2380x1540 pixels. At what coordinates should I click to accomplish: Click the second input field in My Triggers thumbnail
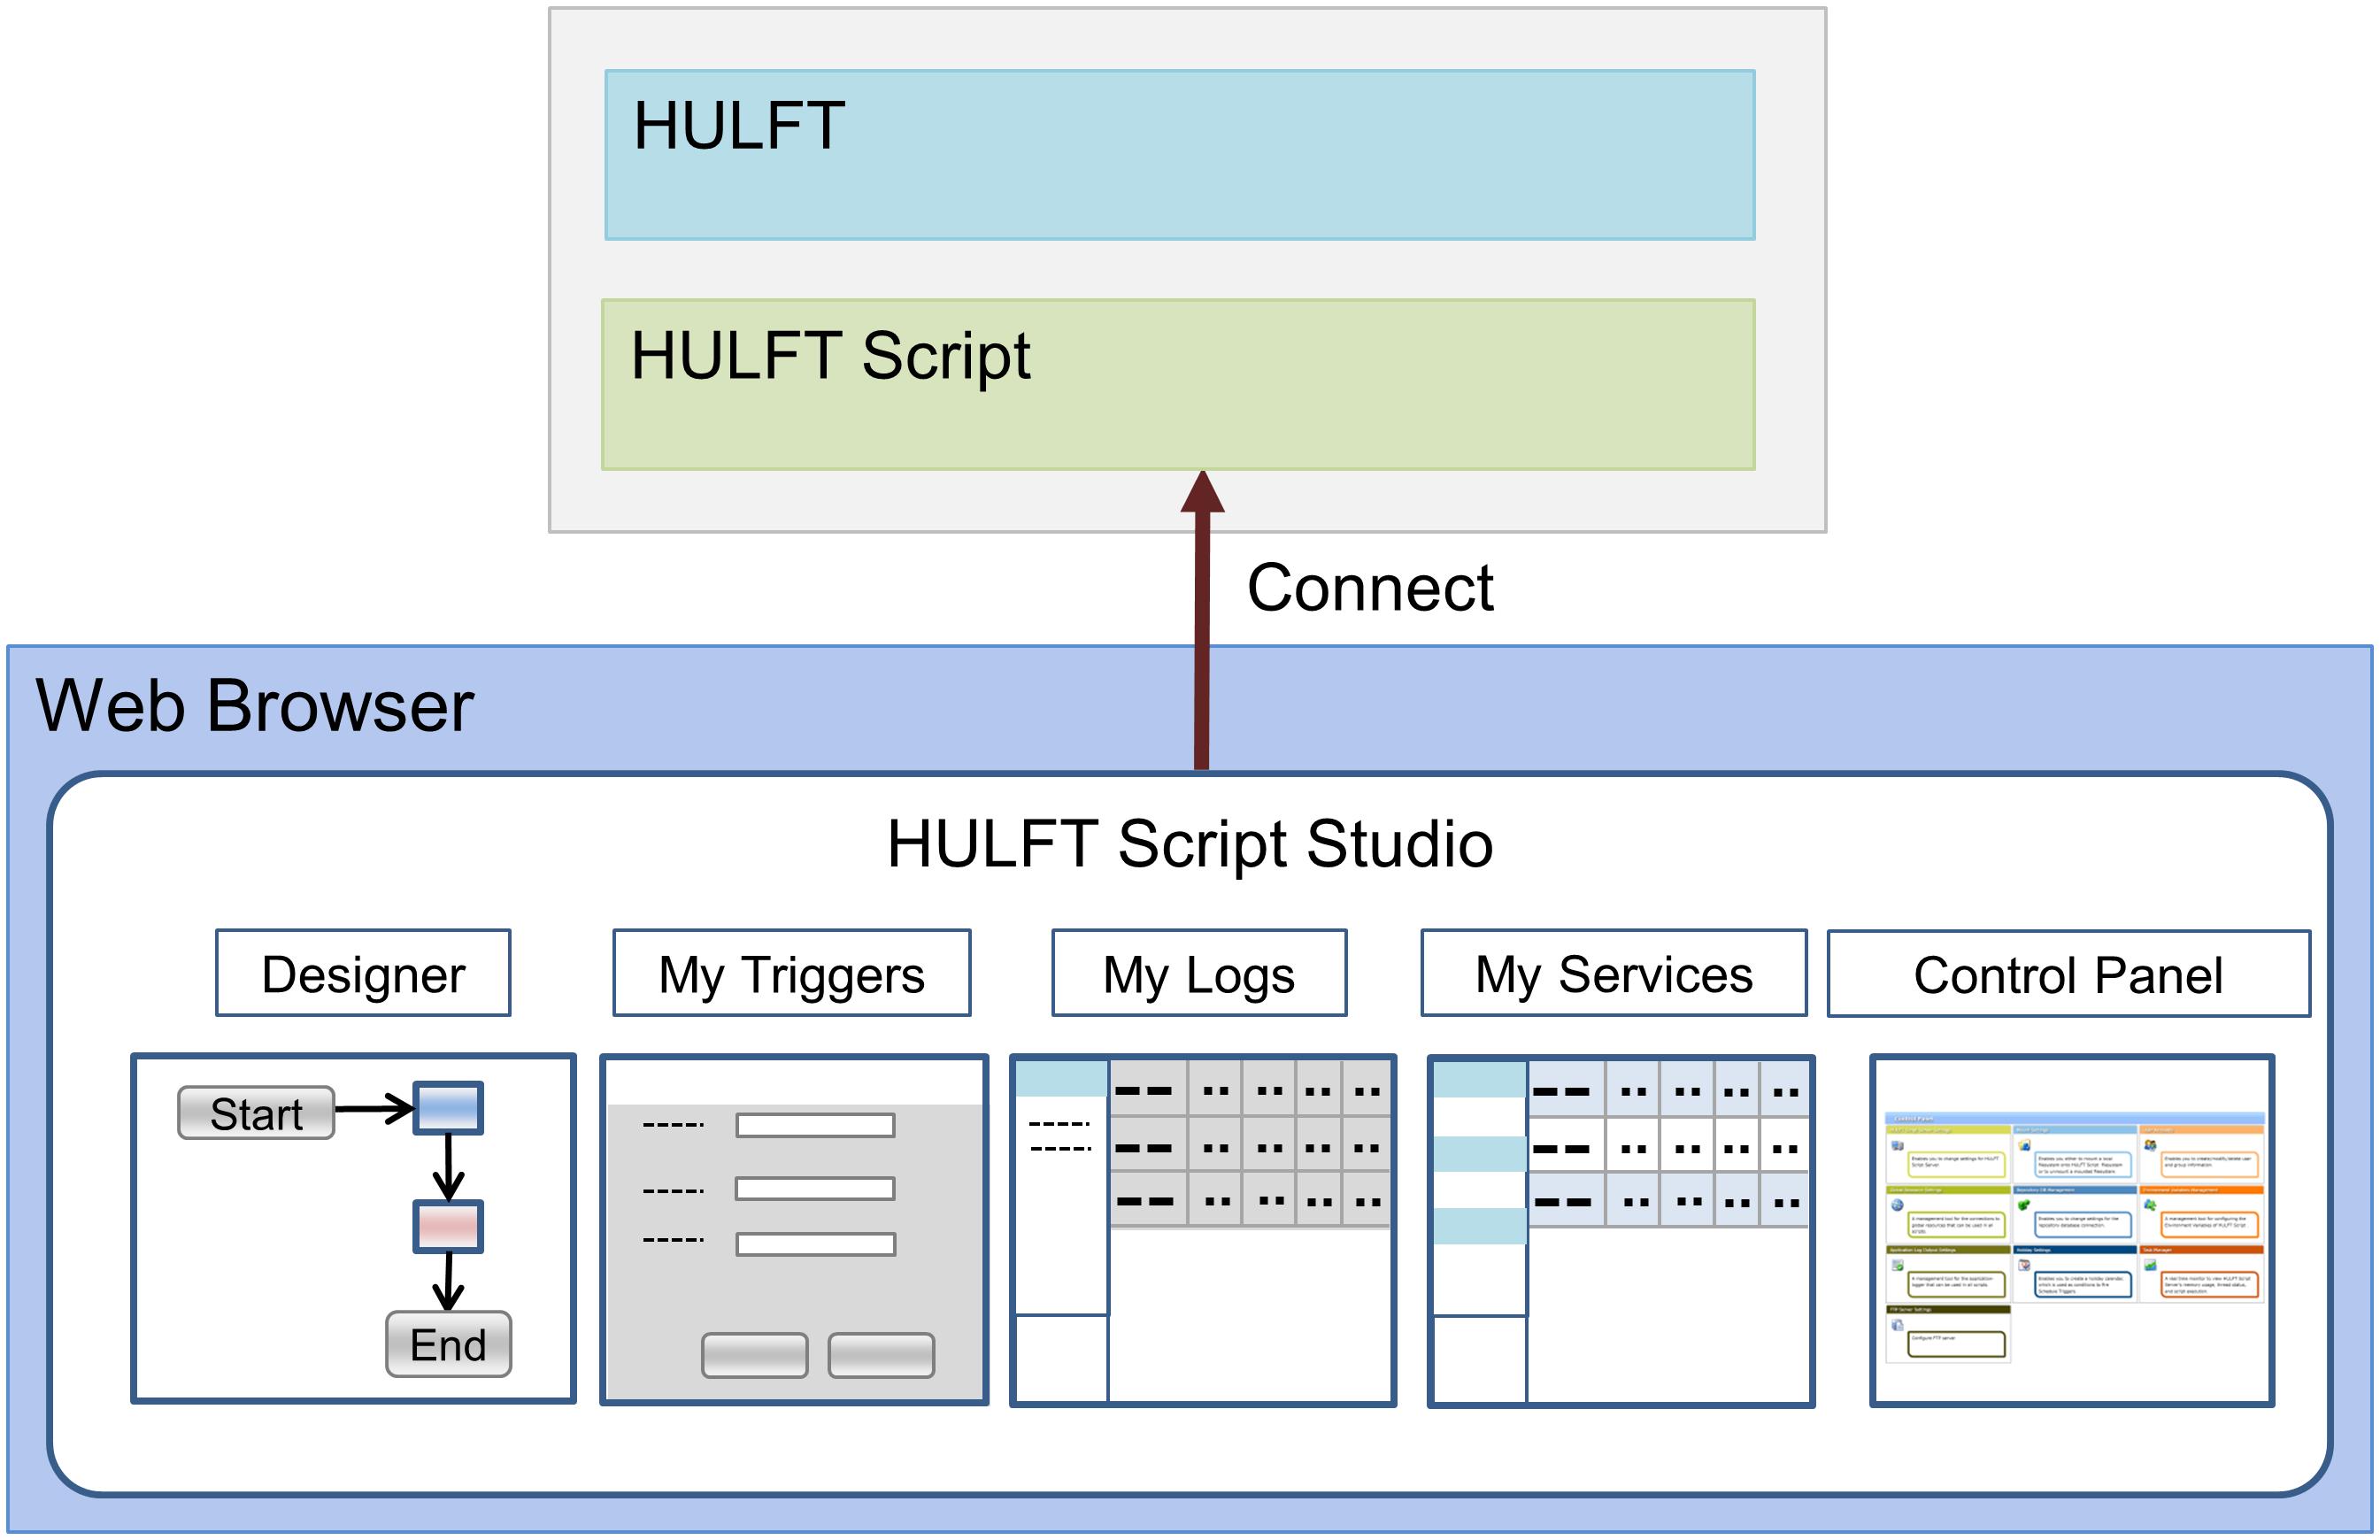coord(815,1188)
